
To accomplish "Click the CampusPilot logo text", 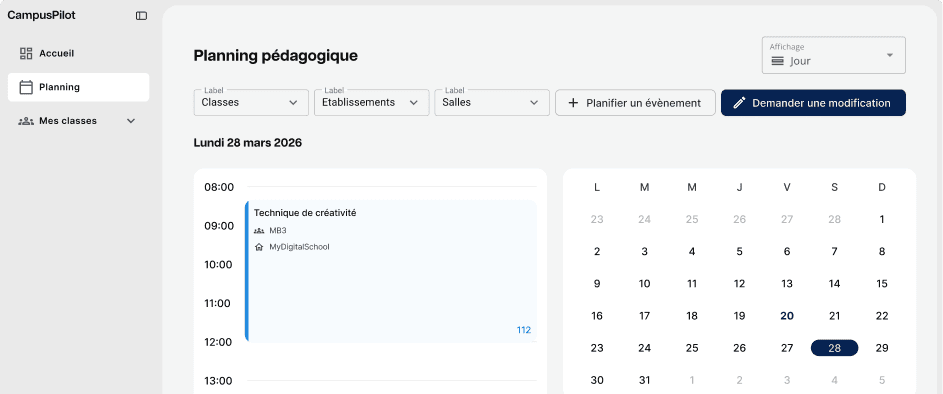I will [41, 16].
